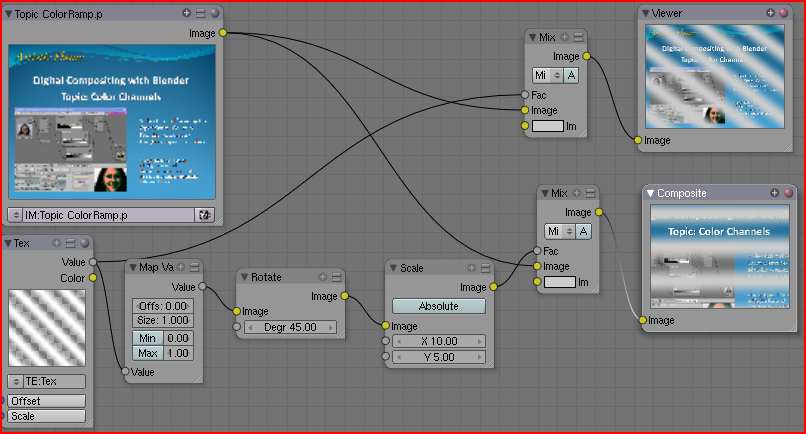Collapse the upper Mix node

(533, 37)
